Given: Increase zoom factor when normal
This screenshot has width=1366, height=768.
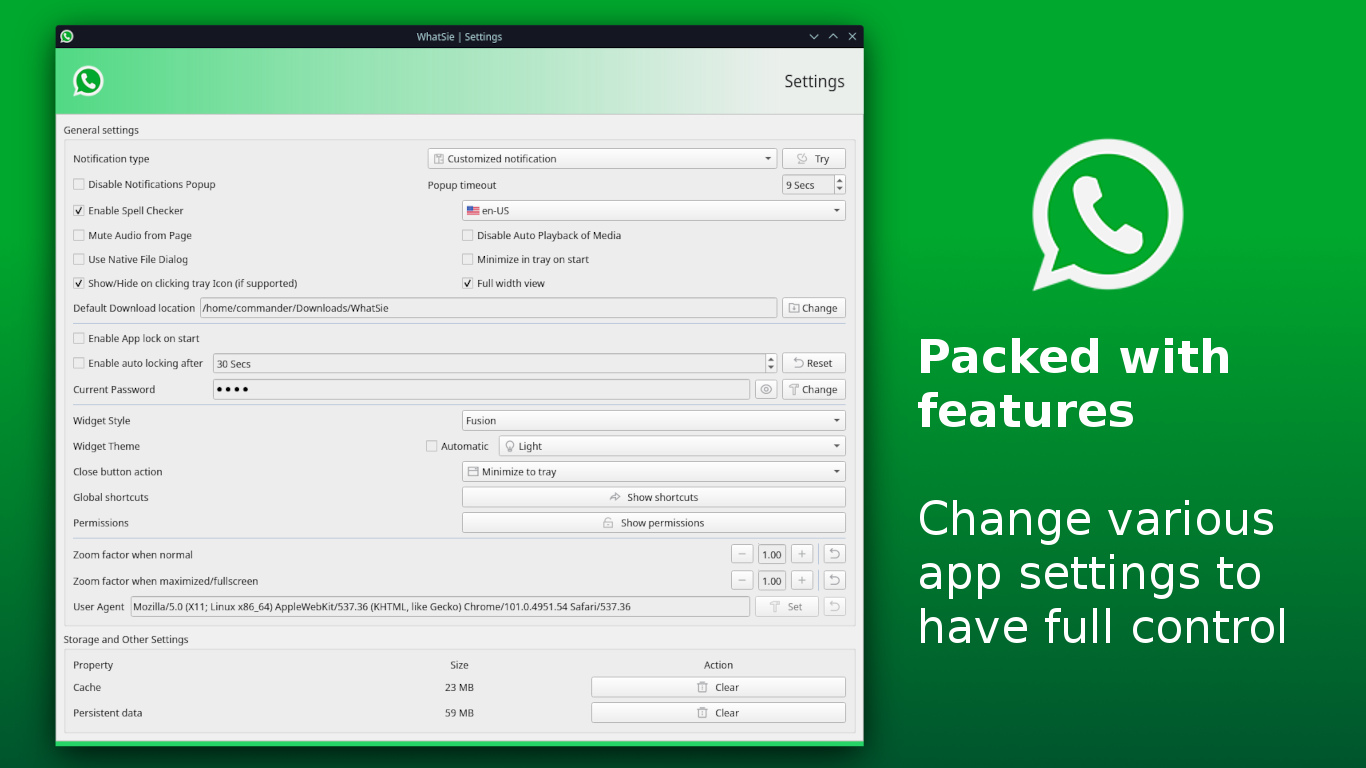Looking at the screenshot, I should [802, 554].
